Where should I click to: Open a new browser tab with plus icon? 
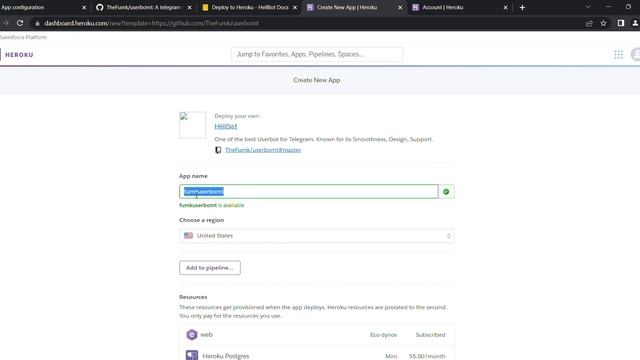tap(522, 7)
